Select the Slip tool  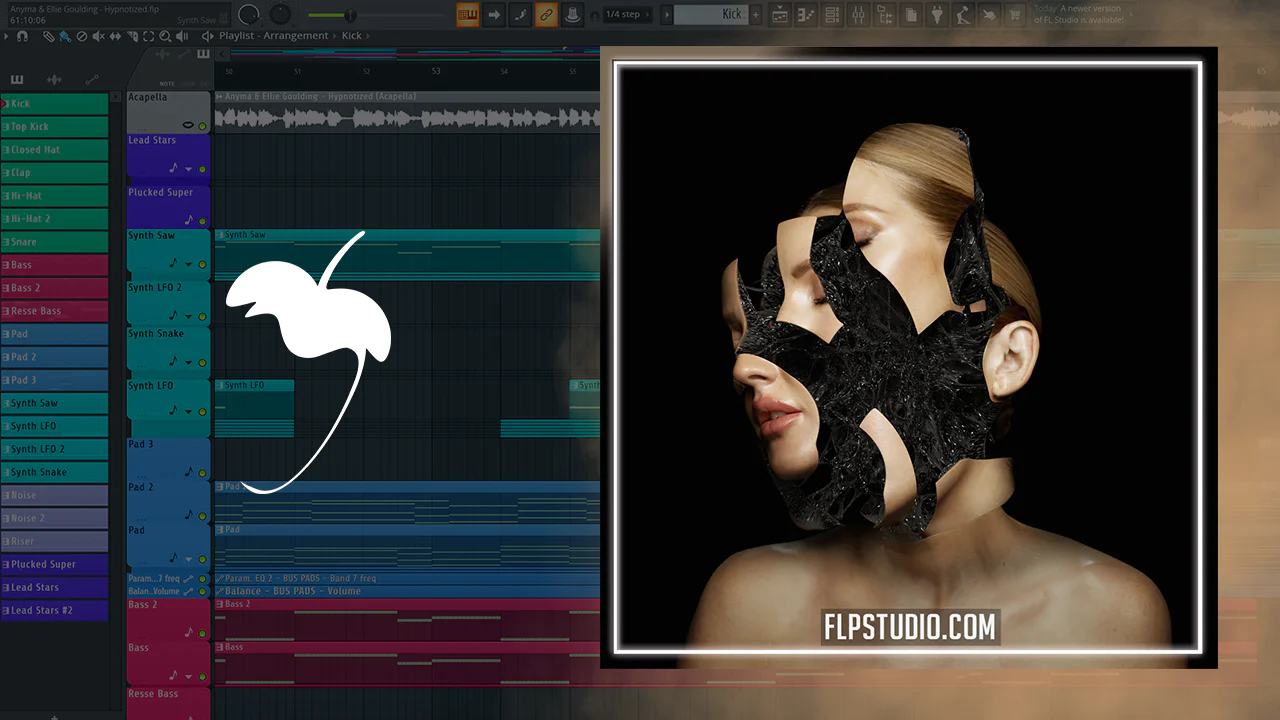click(x=116, y=36)
